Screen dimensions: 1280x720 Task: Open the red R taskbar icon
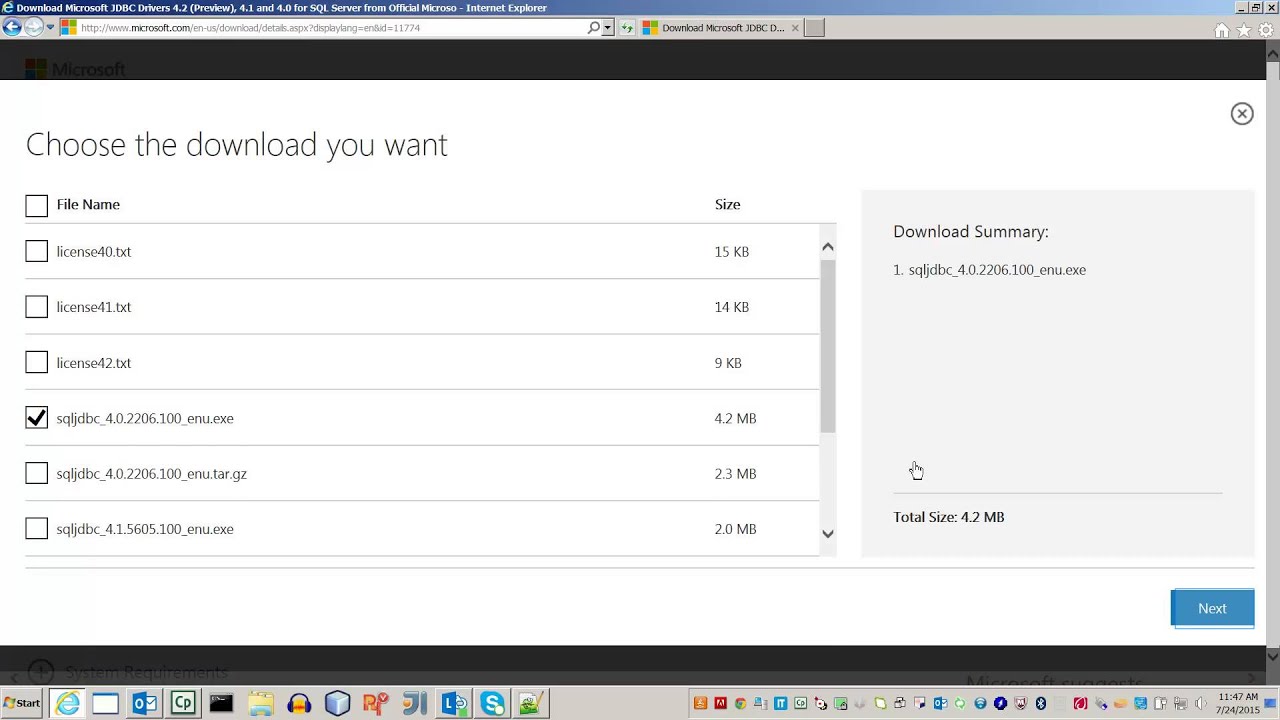tap(376, 704)
